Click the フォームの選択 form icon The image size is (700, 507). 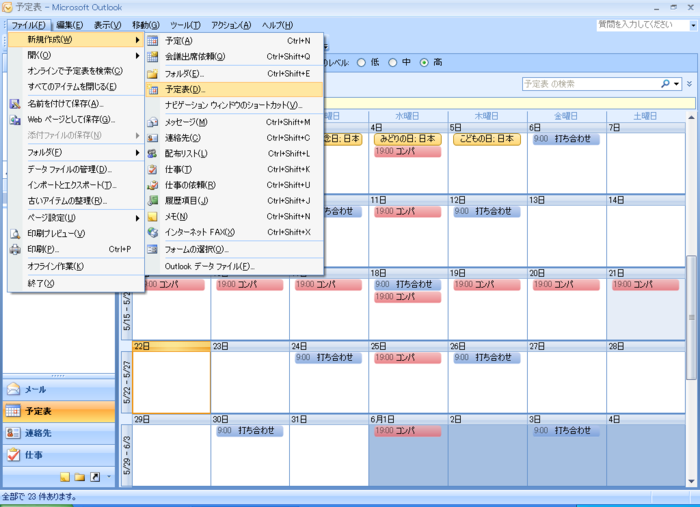(x=152, y=249)
